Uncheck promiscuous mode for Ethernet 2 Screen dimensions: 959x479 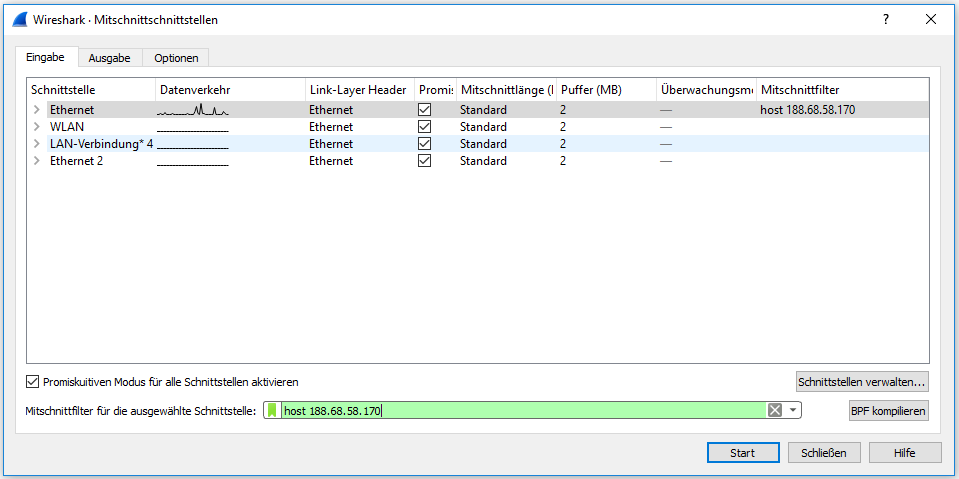pos(425,161)
